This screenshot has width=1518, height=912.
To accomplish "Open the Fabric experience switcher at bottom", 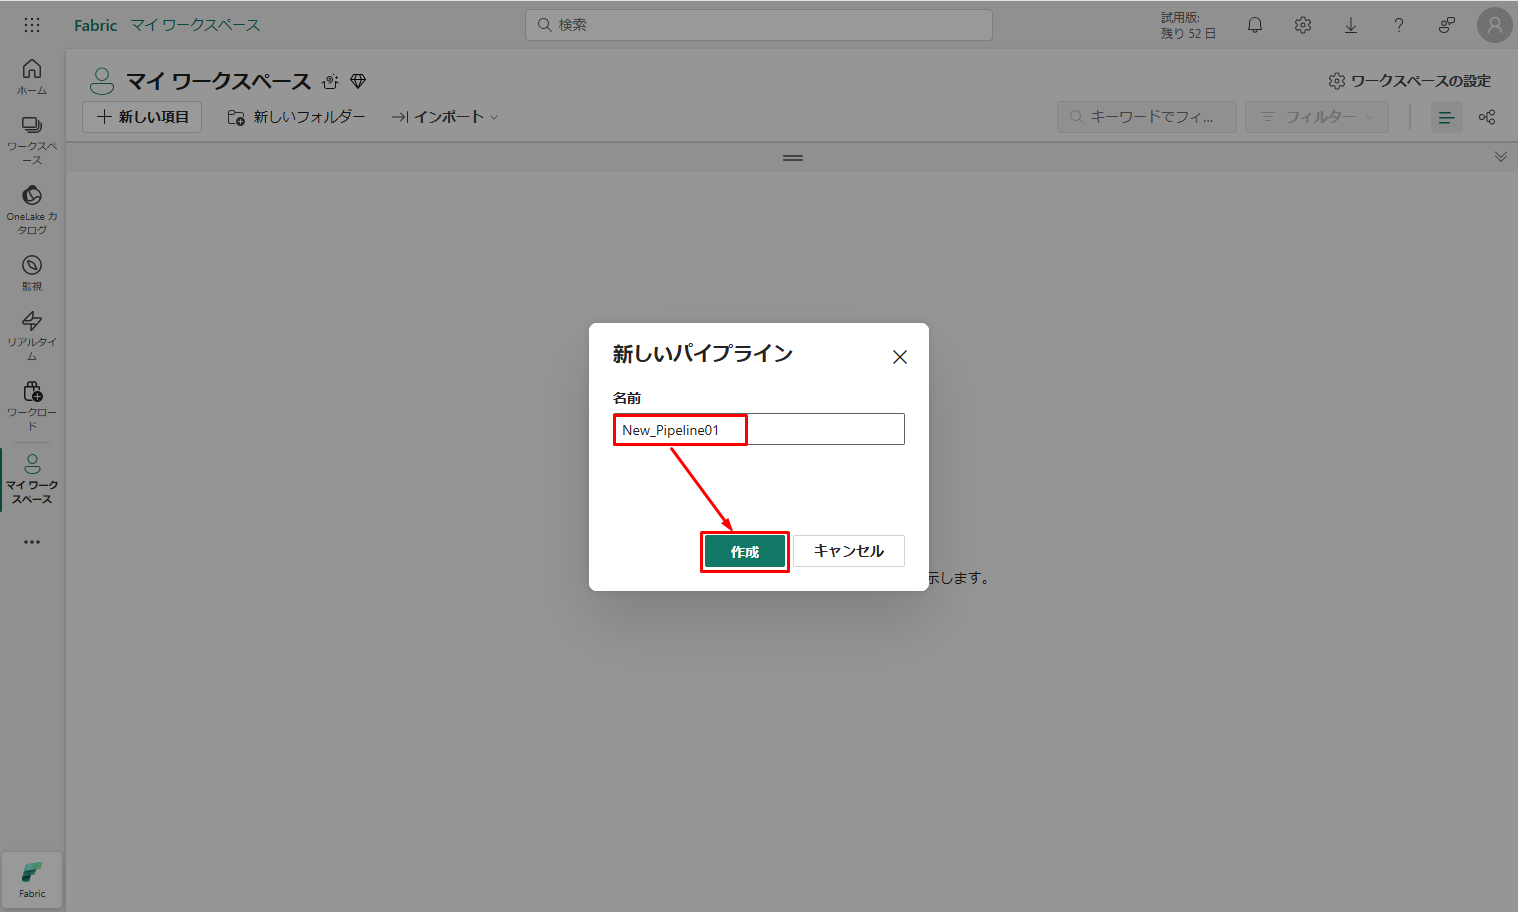I will [x=32, y=879].
